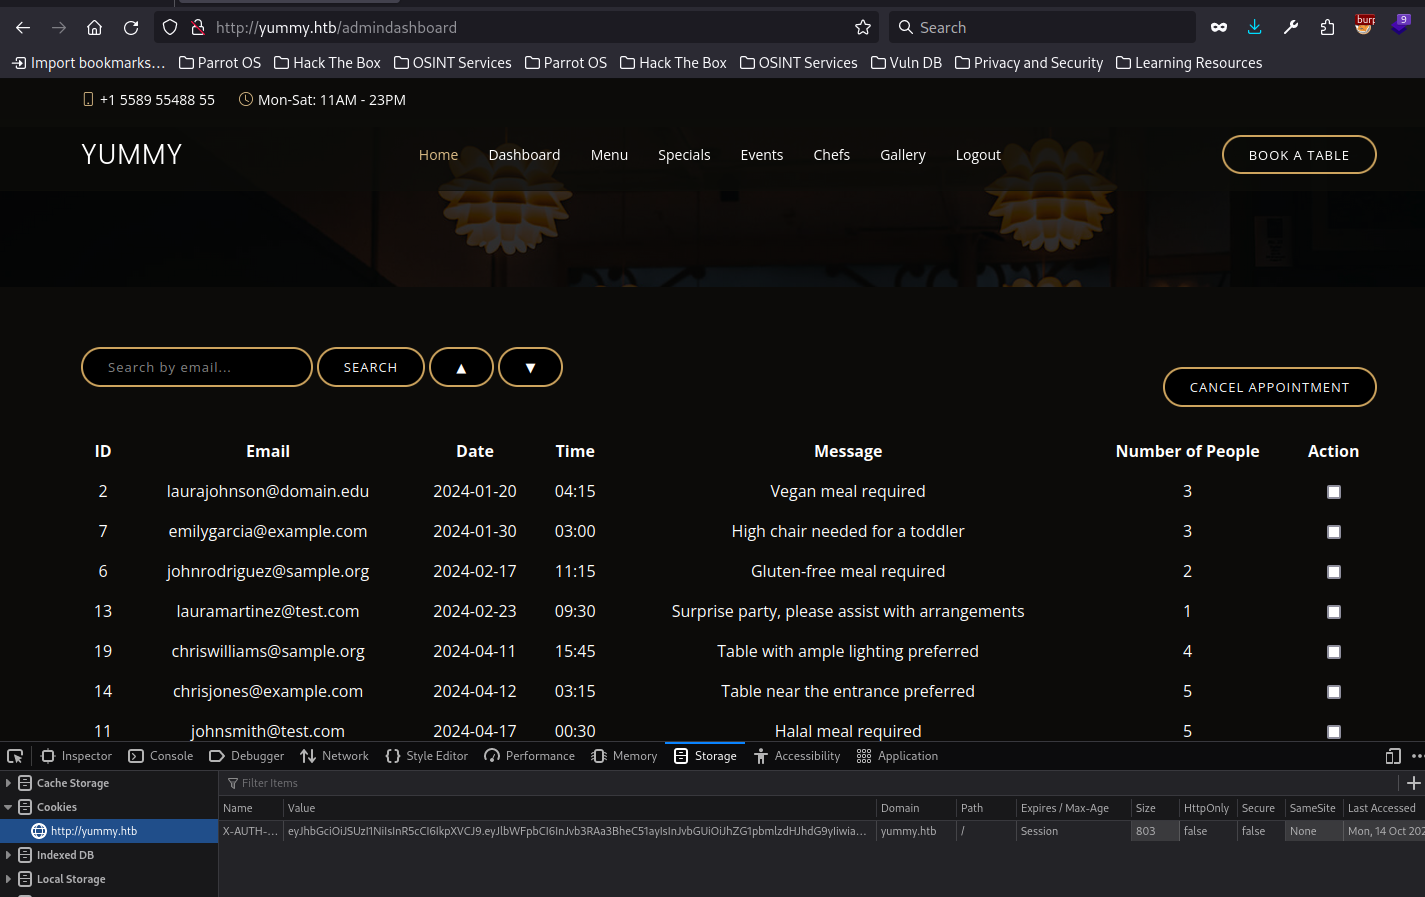
Task: Click inside the Search by email field
Action: 197,367
